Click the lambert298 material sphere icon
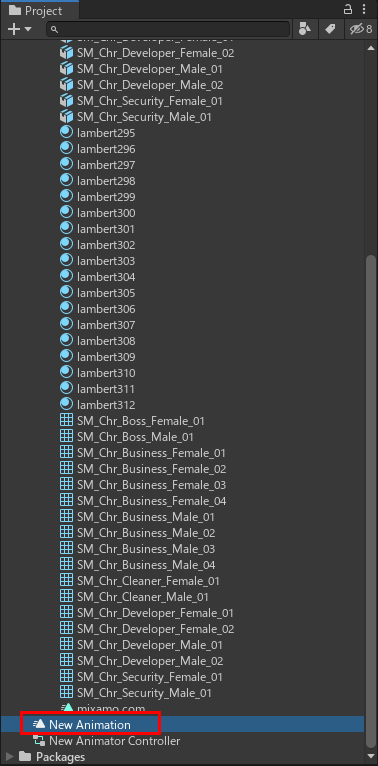Screen dimensions: 378x766 tap(66, 181)
